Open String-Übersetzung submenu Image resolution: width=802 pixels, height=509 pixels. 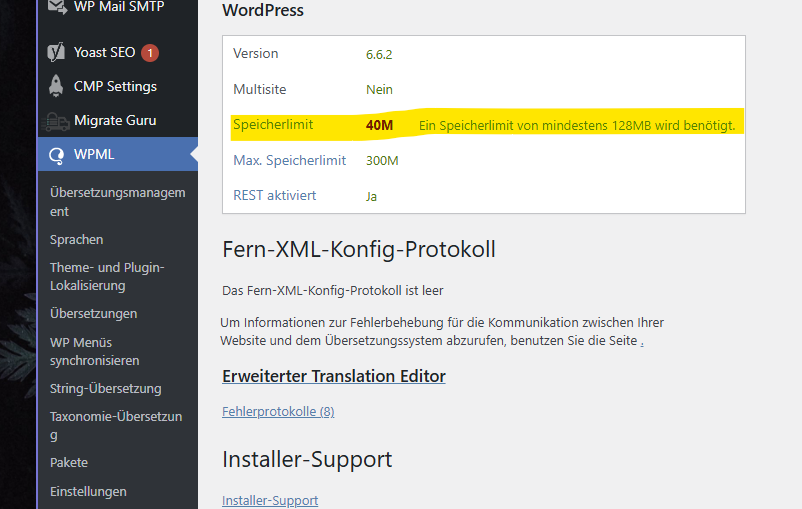coord(105,388)
